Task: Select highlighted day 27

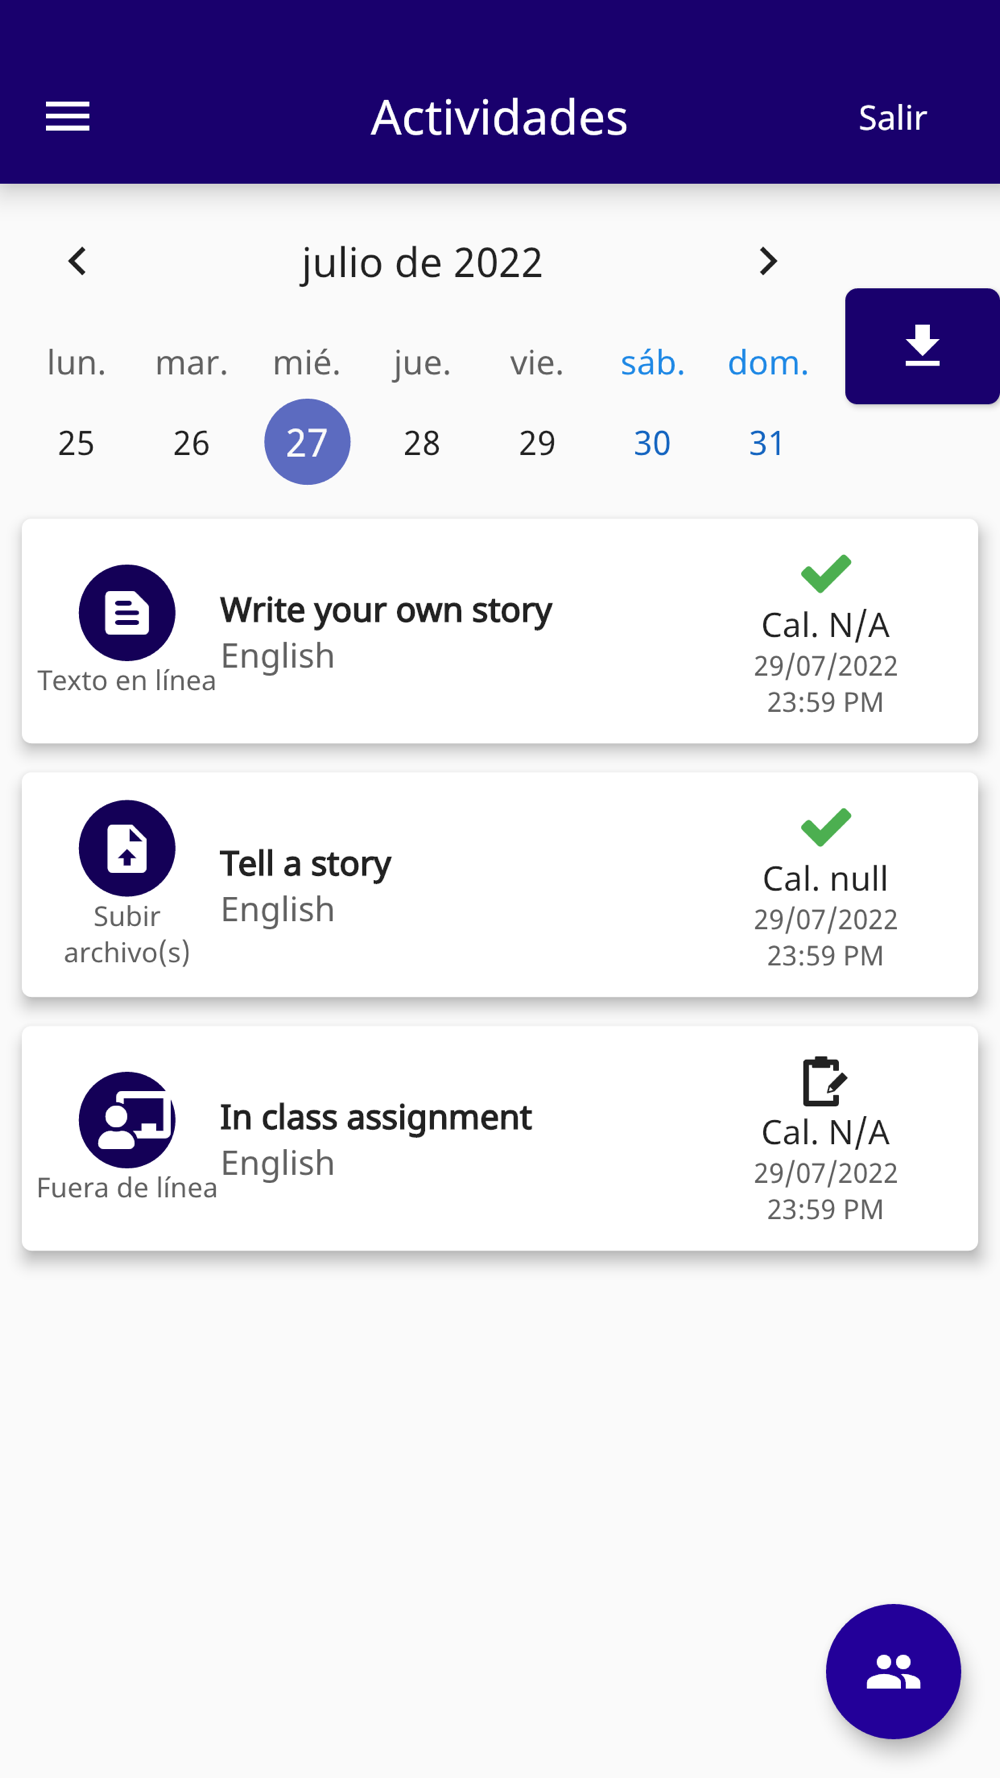Action: coord(307,442)
